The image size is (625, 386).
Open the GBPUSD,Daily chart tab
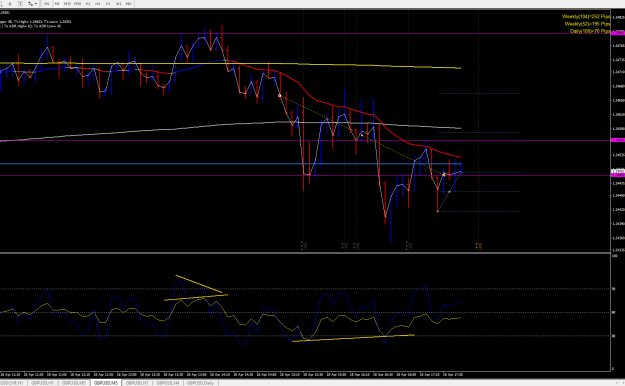[x=200, y=383]
